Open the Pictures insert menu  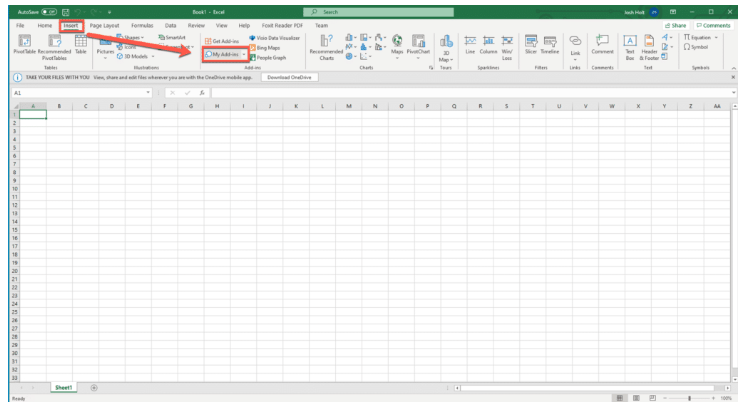[105, 47]
